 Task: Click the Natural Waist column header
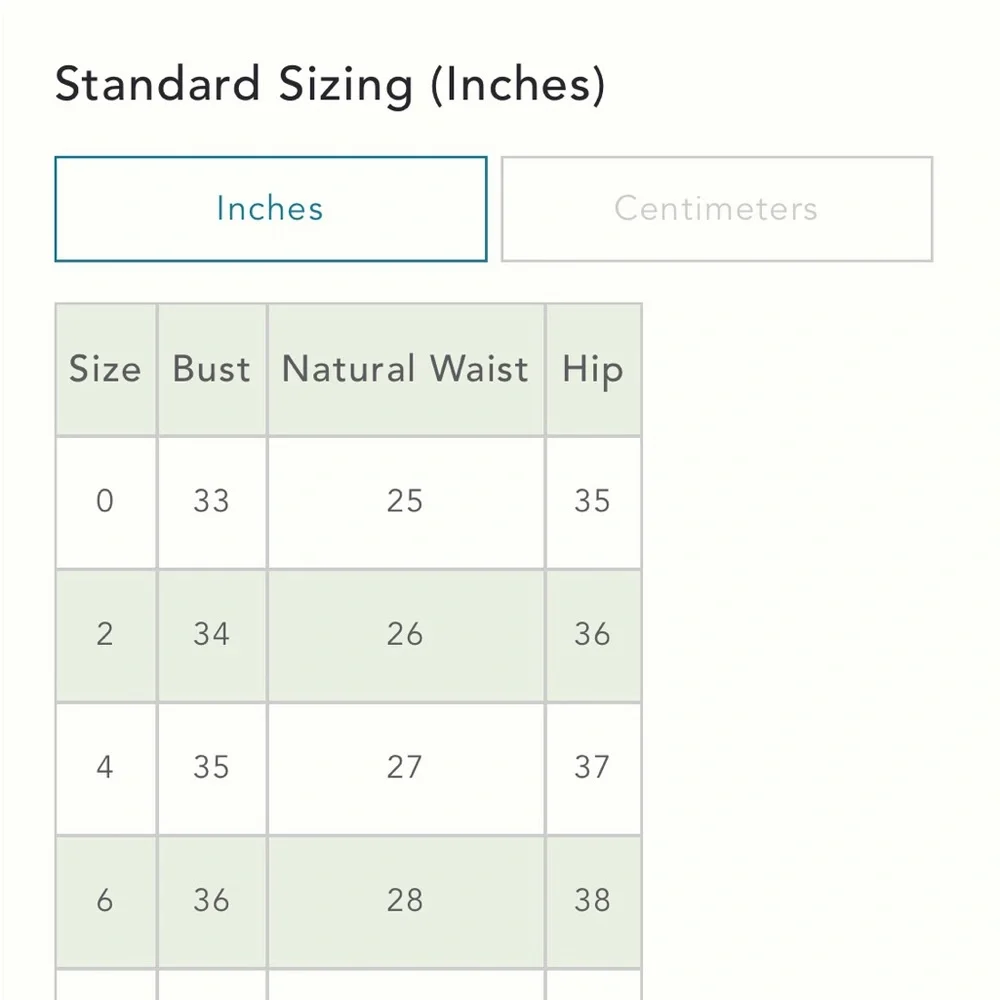[405, 369]
